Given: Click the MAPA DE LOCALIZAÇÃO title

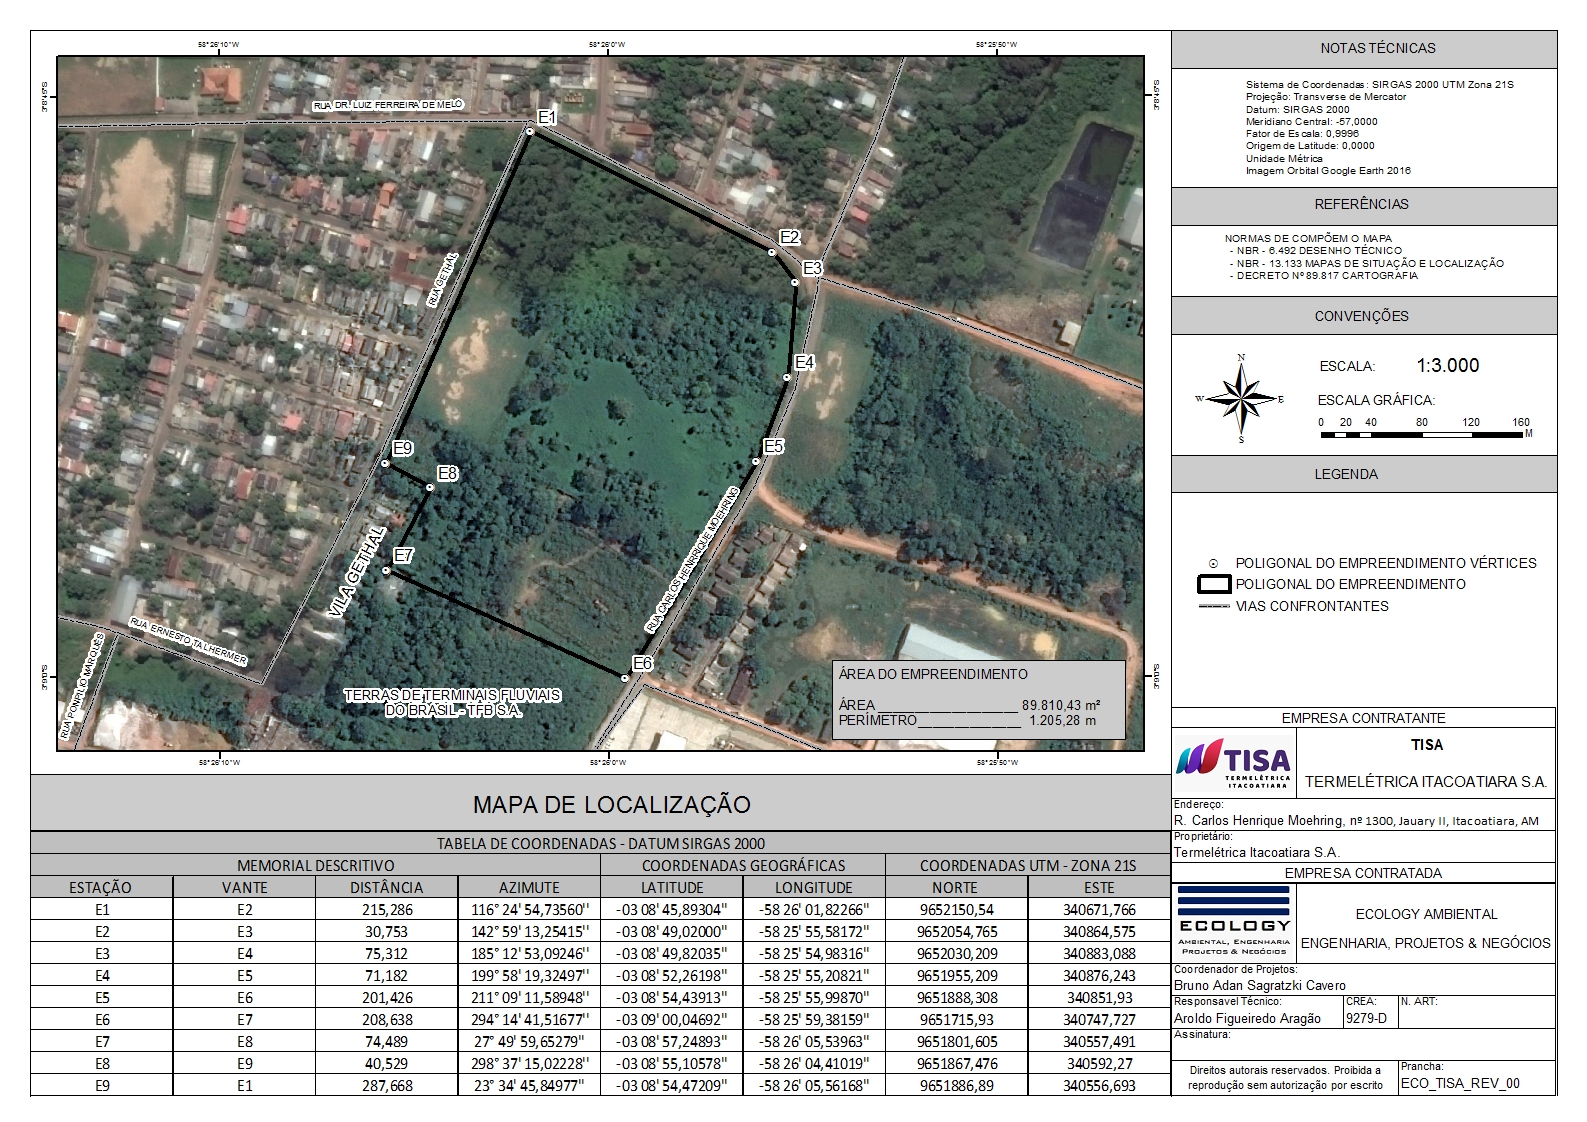Looking at the screenshot, I should pos(611,804).
